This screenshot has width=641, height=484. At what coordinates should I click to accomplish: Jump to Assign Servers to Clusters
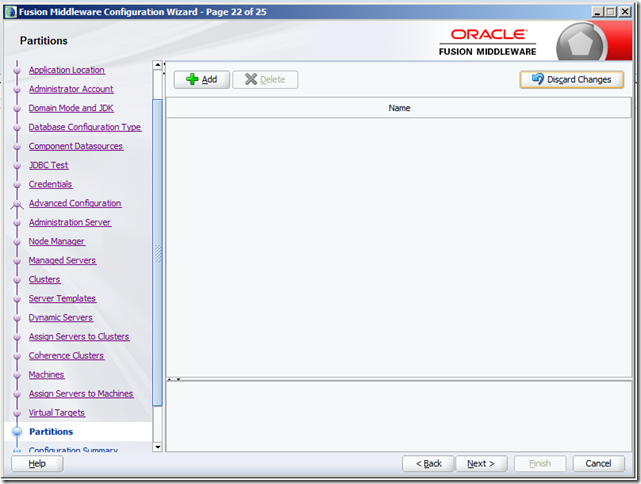pos(79,336)
